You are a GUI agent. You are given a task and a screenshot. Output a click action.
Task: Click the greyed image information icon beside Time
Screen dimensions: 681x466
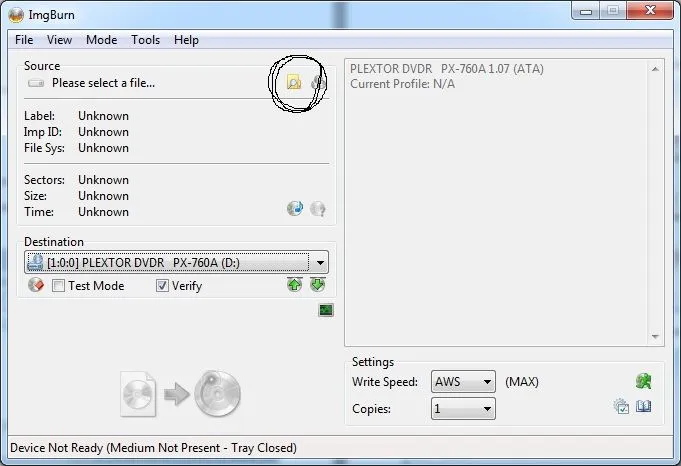pyautogui.click(x=318, y=209)
